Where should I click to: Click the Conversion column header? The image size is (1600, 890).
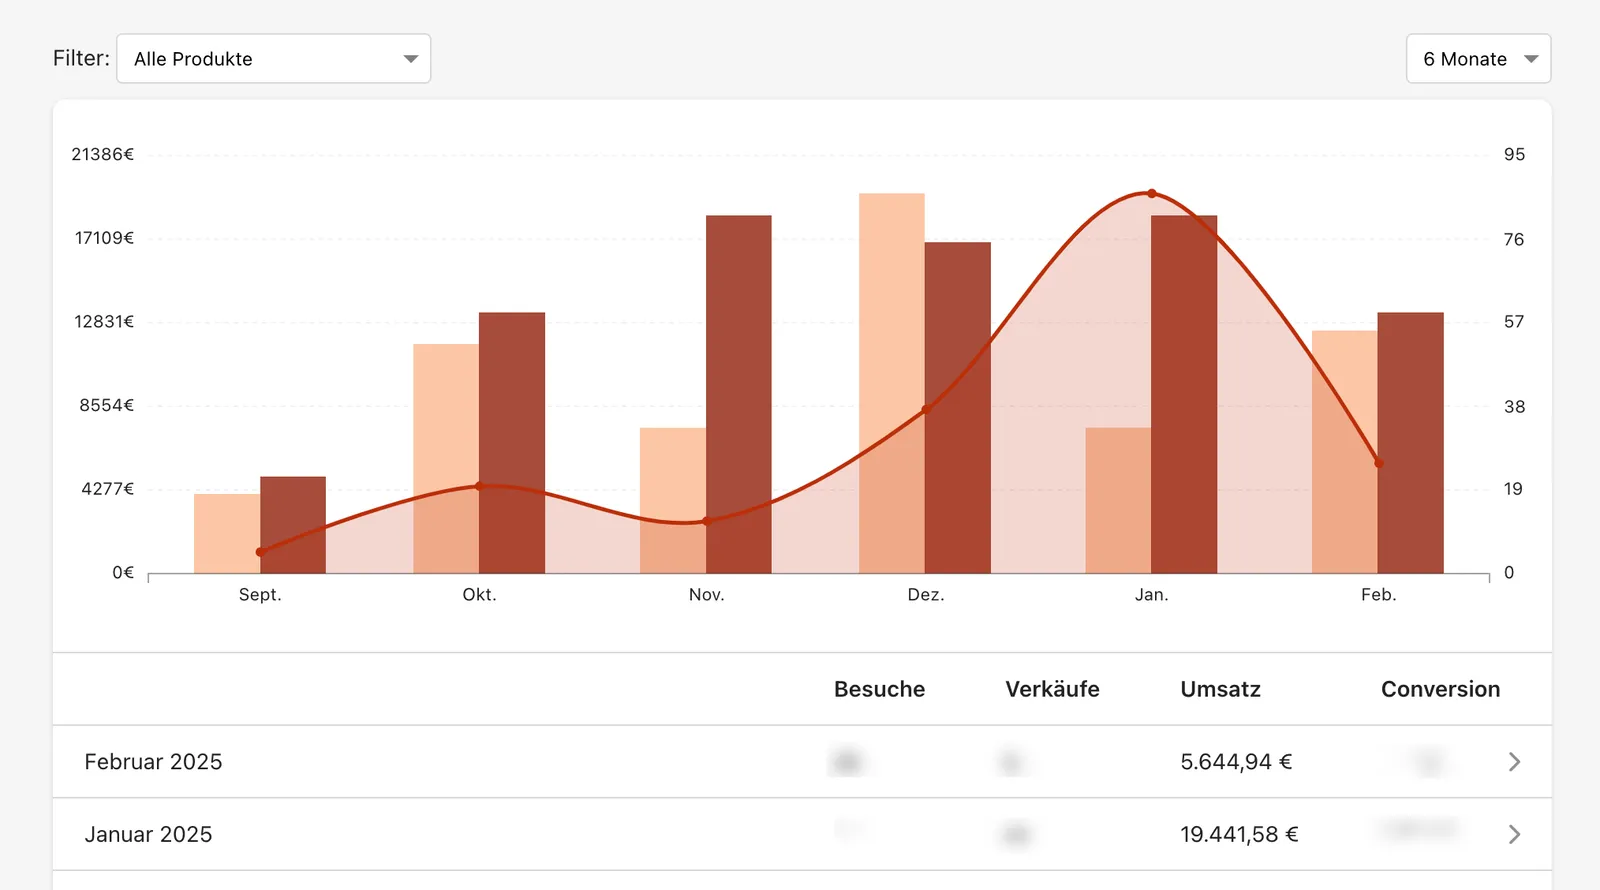click(x=1440, y=689)
